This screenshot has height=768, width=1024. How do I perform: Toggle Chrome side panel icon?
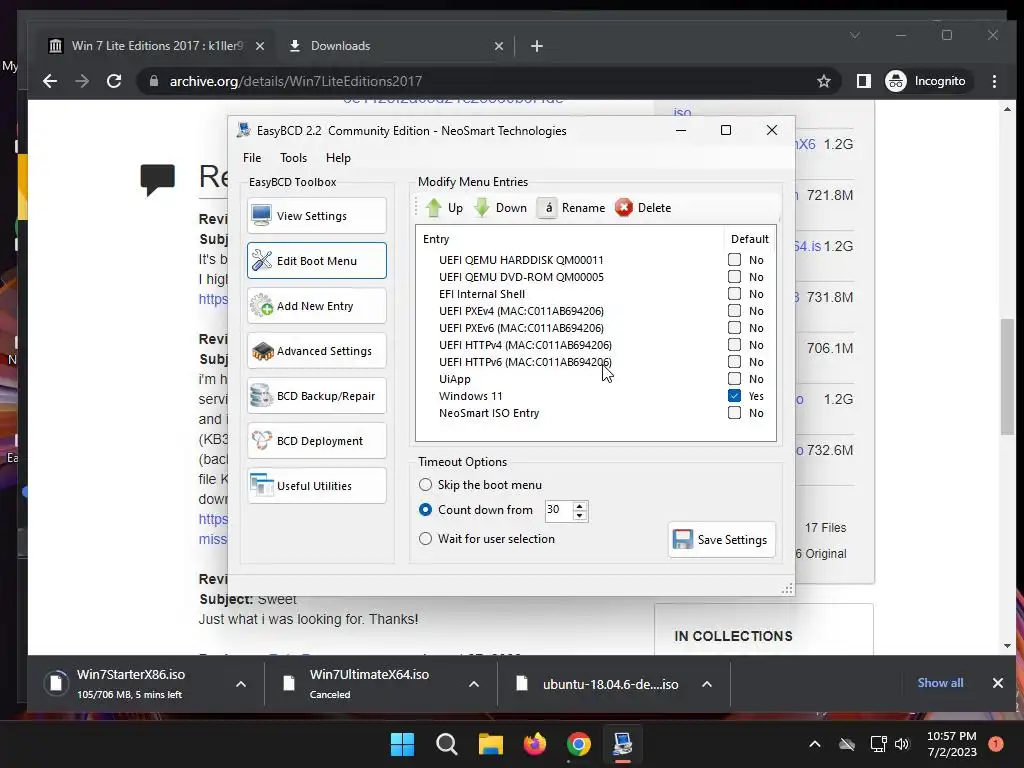pos(863,81)
